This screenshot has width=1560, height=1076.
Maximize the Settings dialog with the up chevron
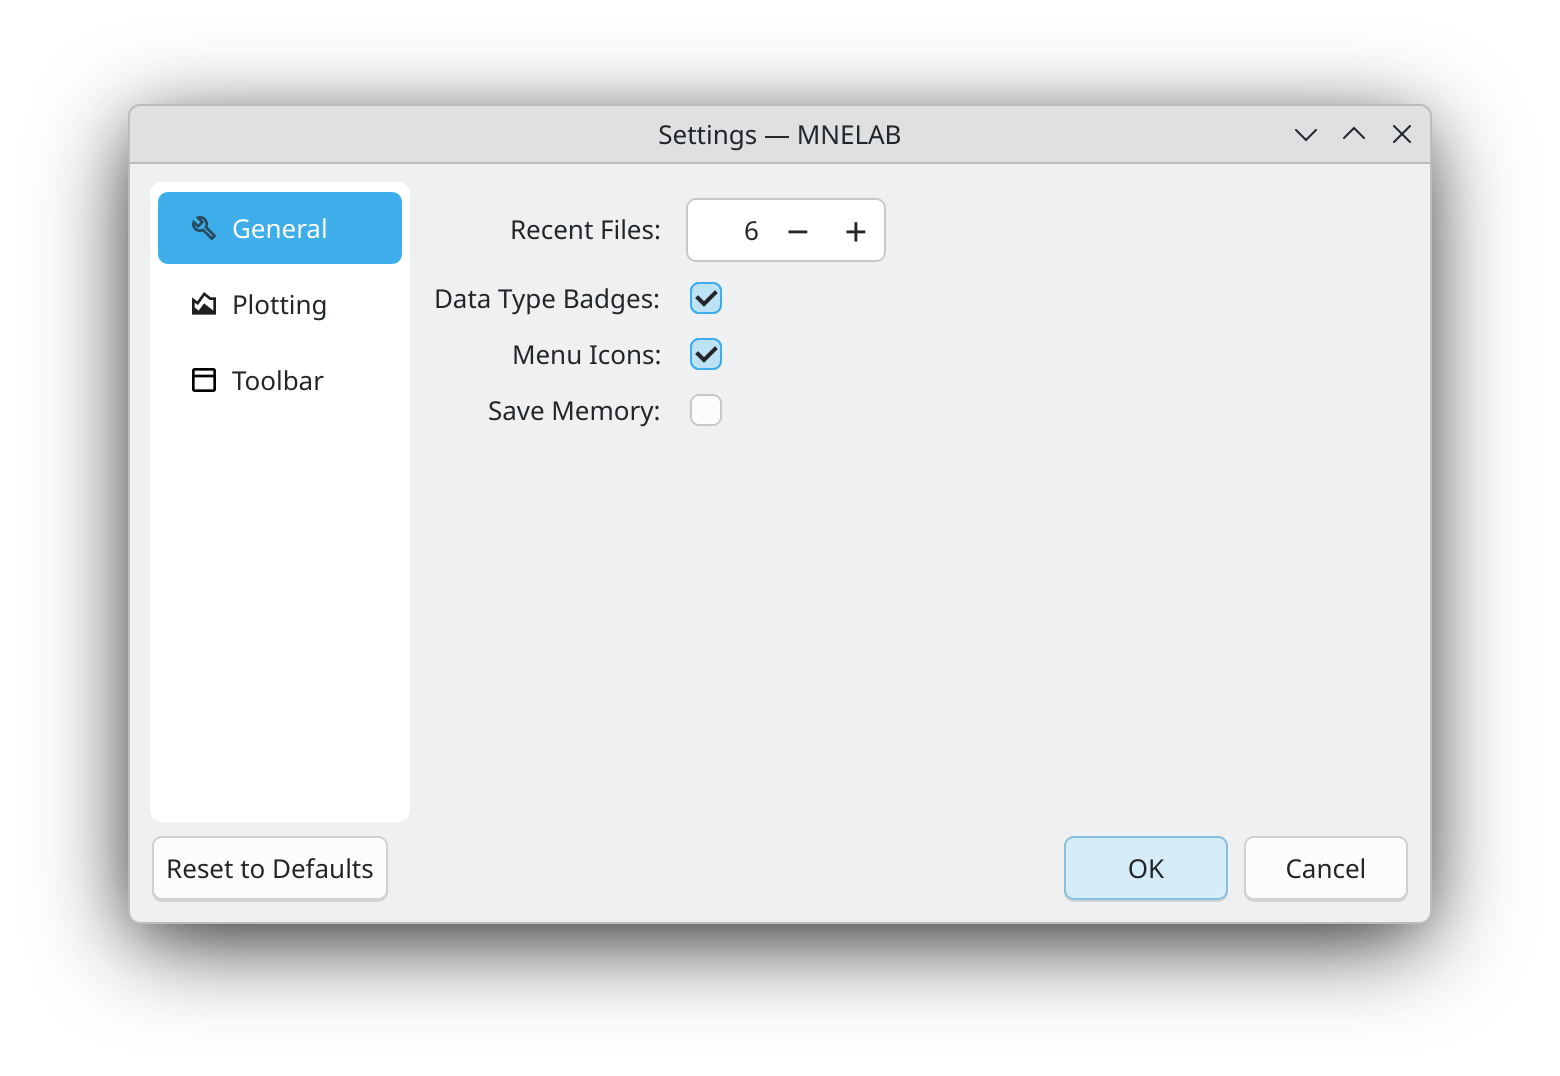(1354, 134)
